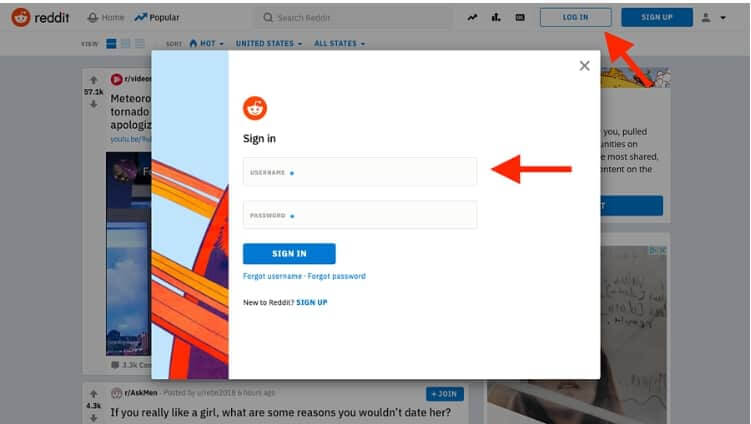Go to the Home tab

pos(105,18)
